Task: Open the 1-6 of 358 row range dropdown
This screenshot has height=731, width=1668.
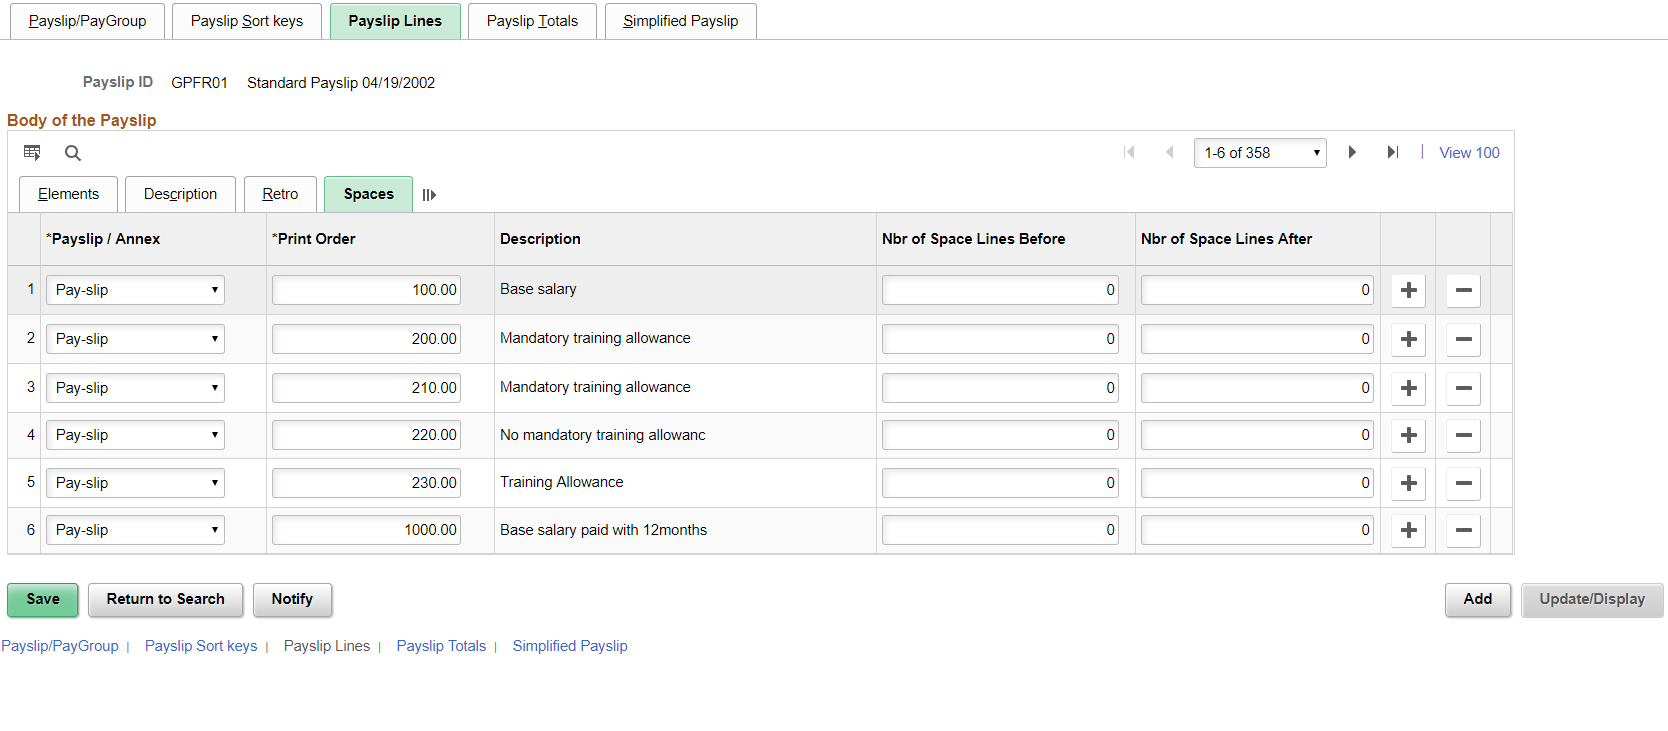Action: pos(1260,153)
